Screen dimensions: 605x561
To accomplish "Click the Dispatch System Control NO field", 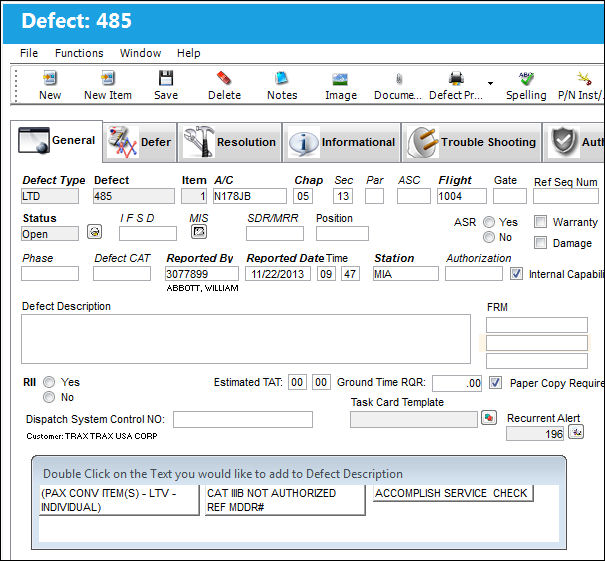I will click(243, 419).
